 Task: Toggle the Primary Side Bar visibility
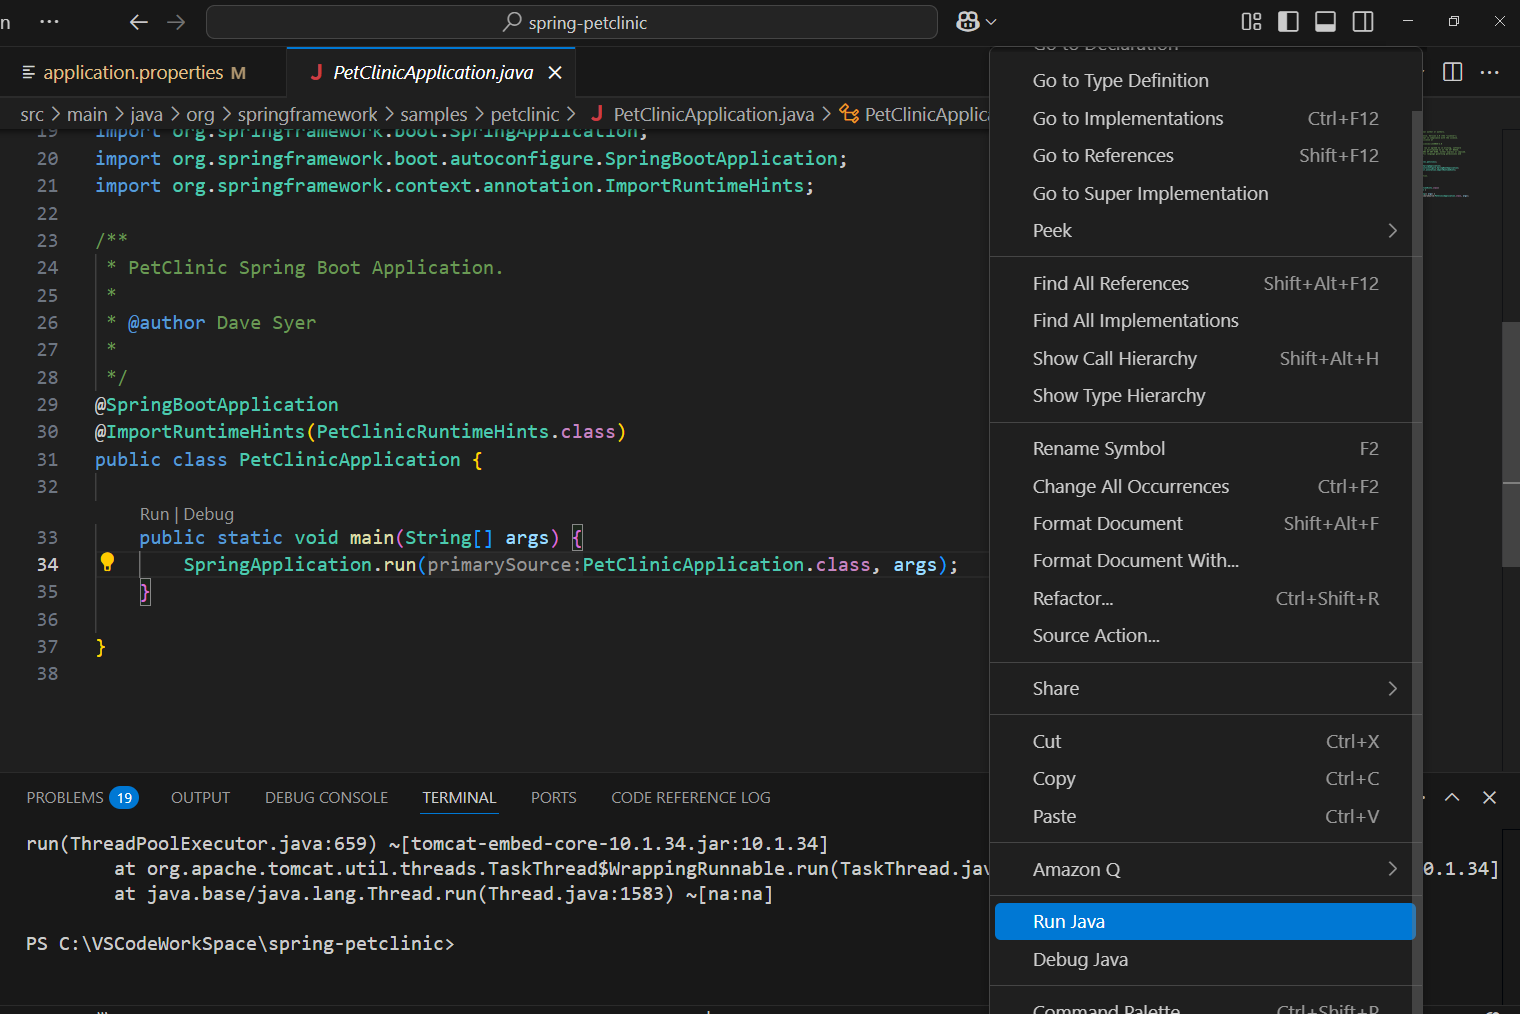(x=1288, y=22)
